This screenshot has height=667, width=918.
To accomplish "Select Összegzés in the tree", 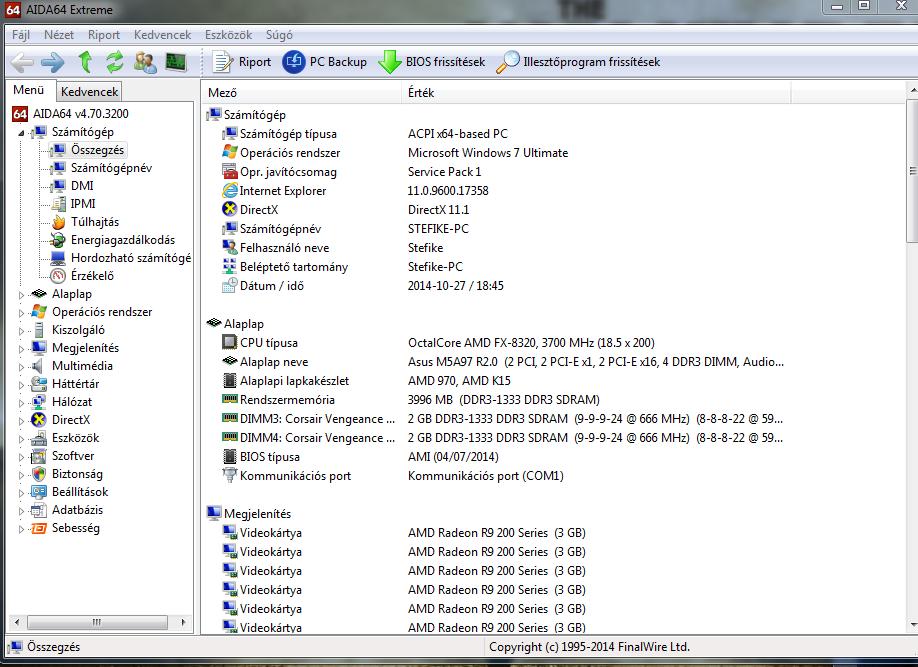I will pos(97,150).
